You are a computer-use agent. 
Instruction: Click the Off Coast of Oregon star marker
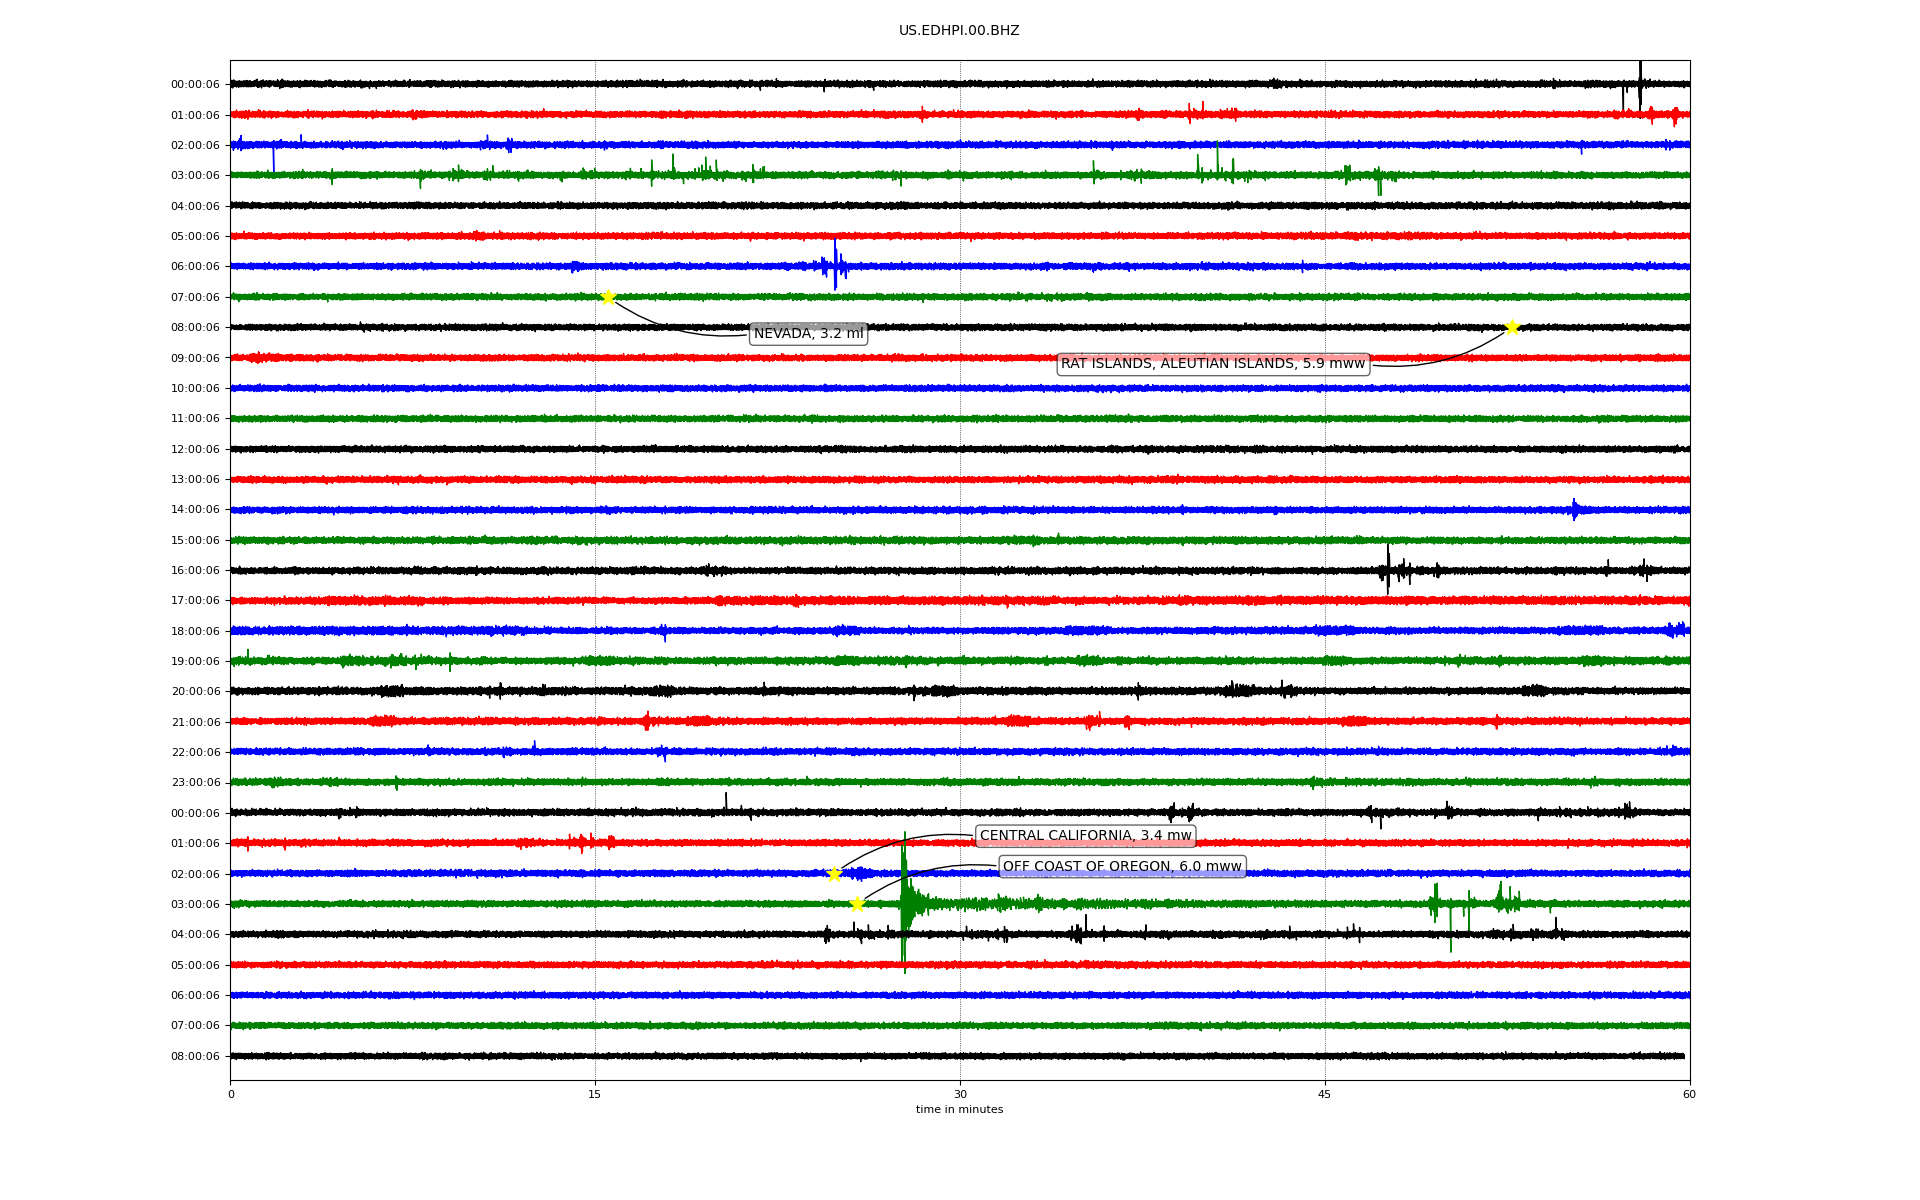click(857, 904)
